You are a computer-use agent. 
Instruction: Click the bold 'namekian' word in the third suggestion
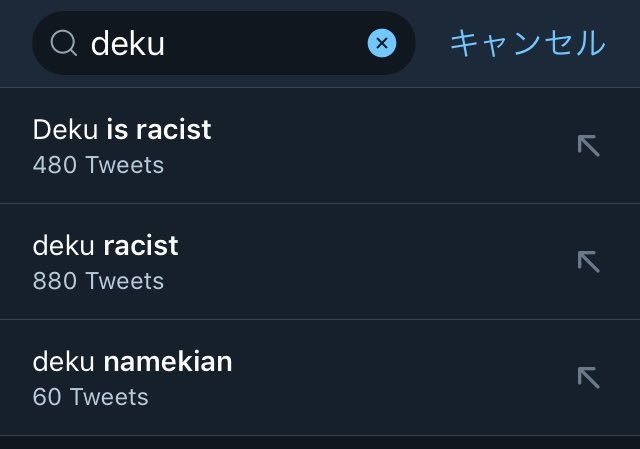[168, 362]
